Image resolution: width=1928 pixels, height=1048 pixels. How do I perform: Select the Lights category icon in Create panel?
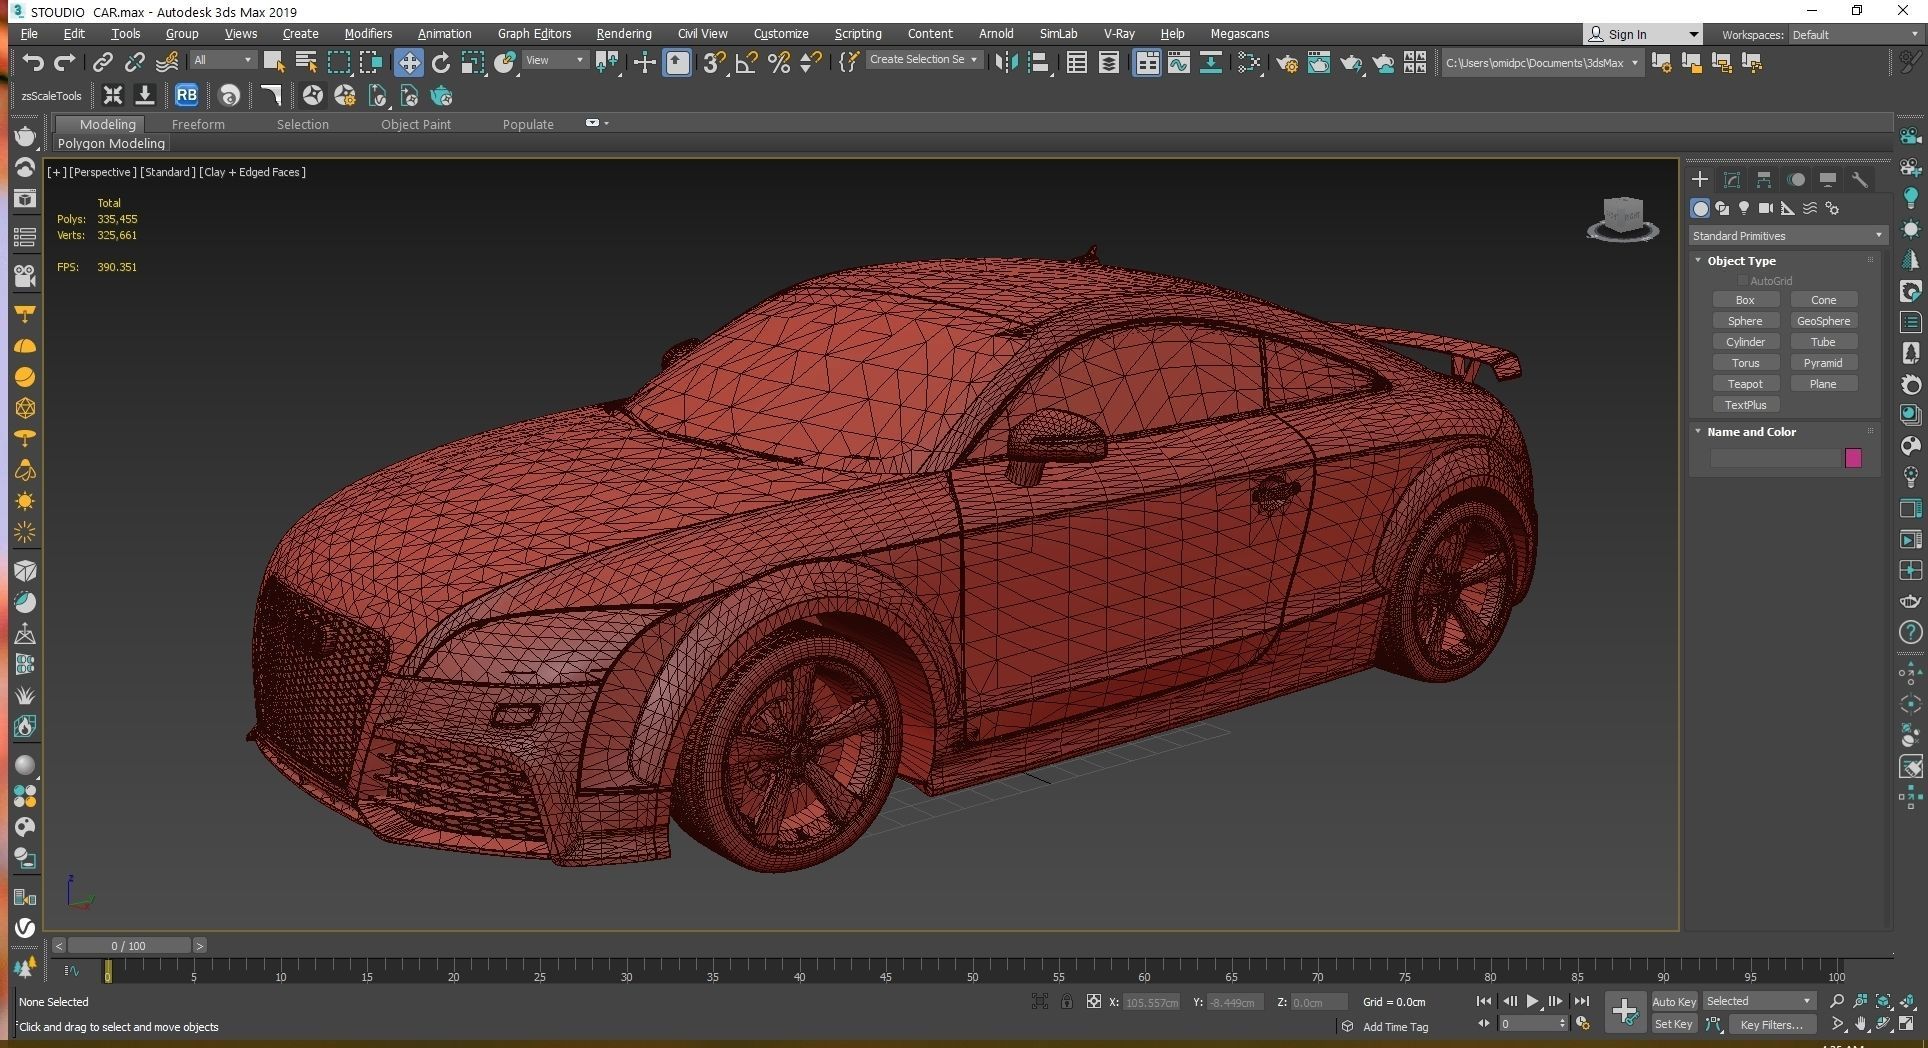click(x=1744, y=208)
